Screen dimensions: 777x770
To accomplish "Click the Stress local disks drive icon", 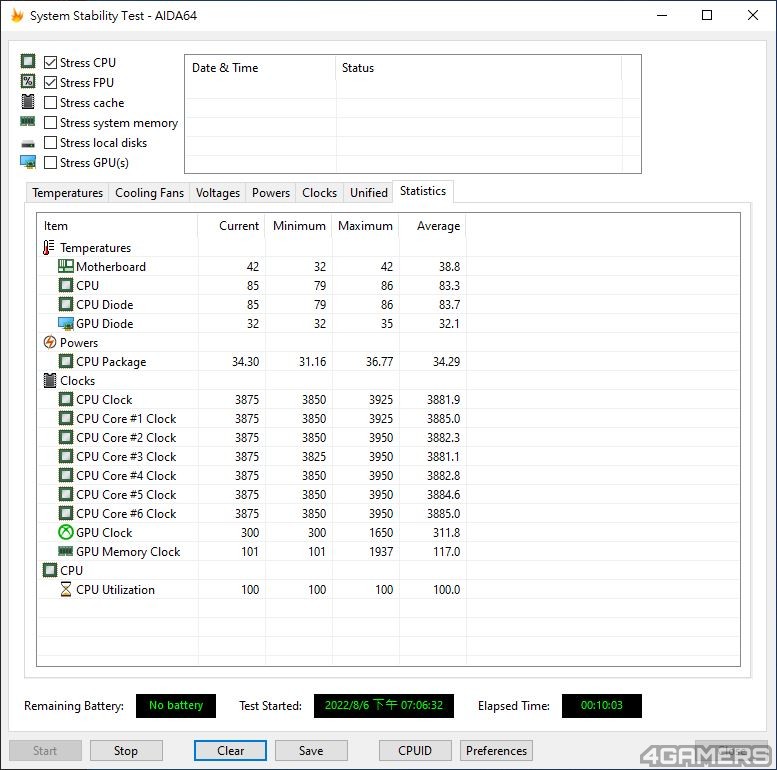I will [x=28, y=144].
